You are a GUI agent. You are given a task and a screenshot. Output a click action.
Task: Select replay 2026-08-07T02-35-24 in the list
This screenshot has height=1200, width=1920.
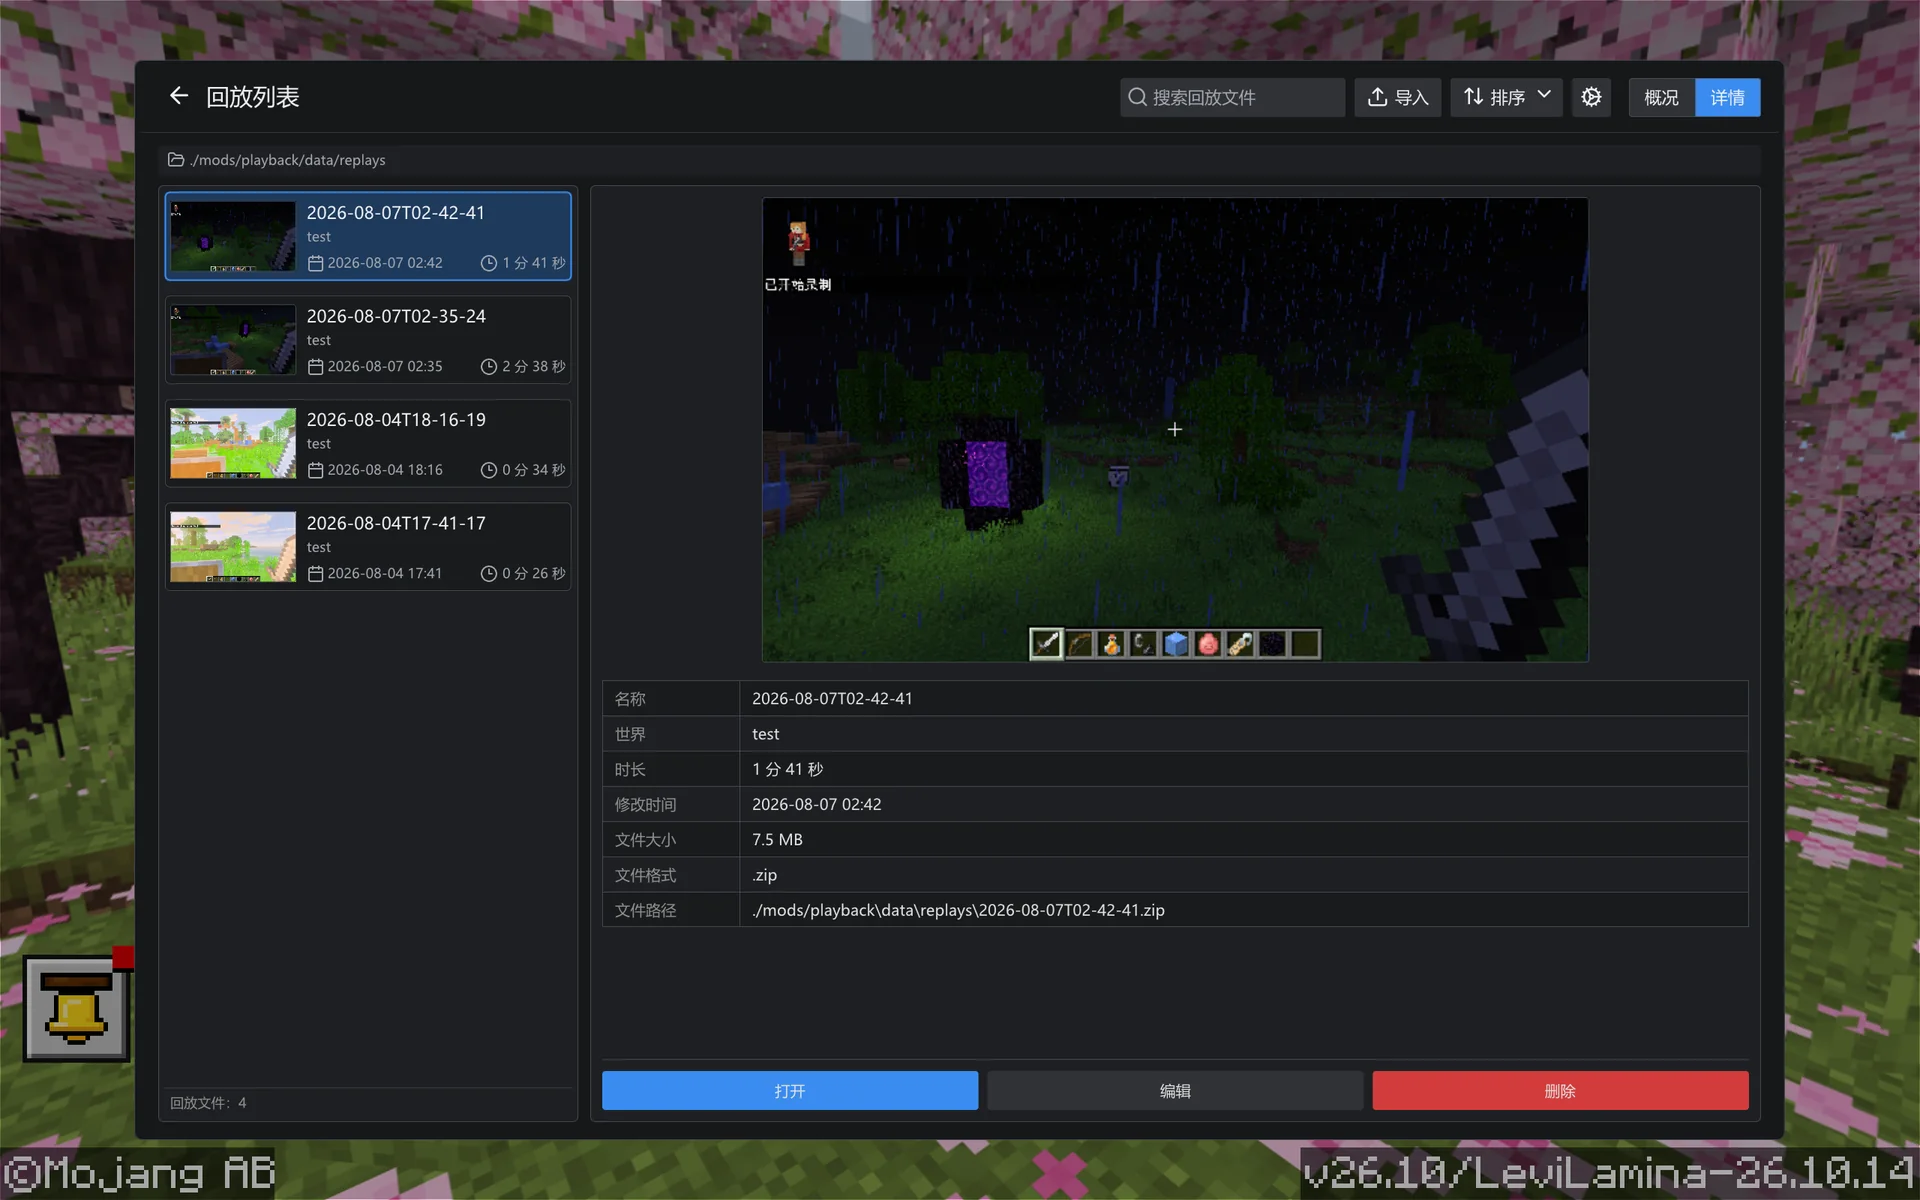pos(368,340)
